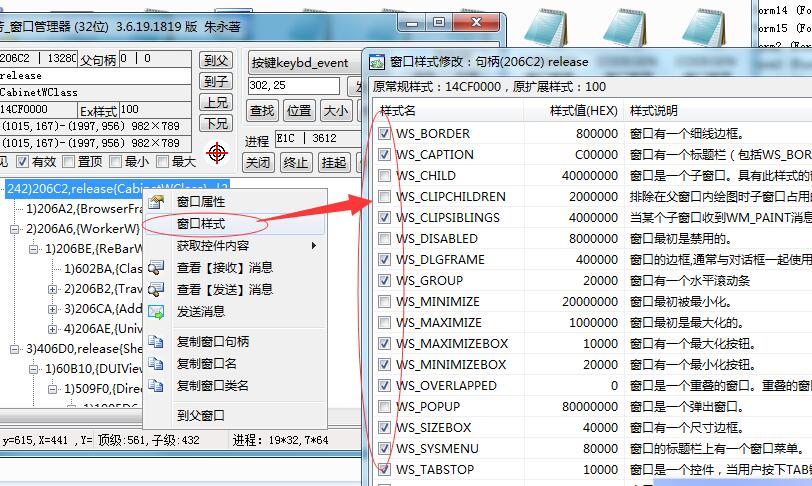Screen dimensions: 812x486
Task: Expand the 3)206CA,{Add tree node
Action: coord(52,309)
